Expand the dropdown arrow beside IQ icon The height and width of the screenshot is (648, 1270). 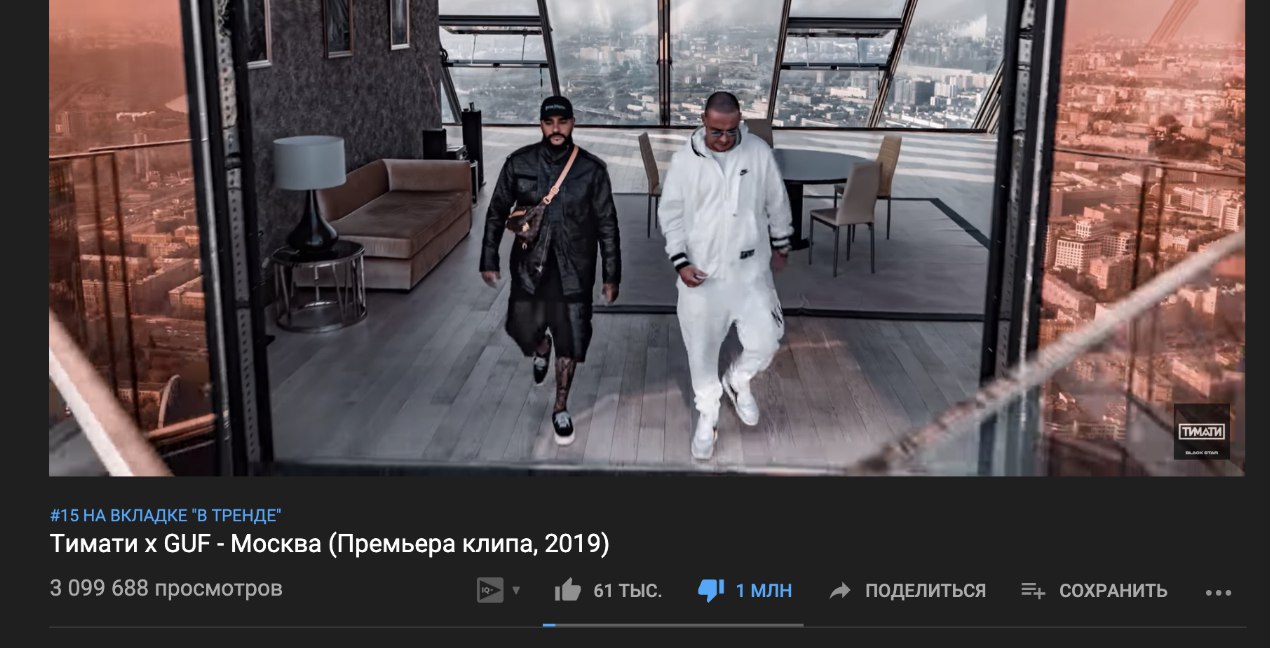pyautogui.click(x=516, y=591)
